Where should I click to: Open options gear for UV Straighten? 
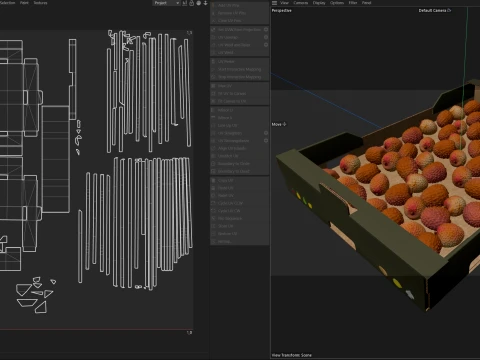tap(266, 133)
